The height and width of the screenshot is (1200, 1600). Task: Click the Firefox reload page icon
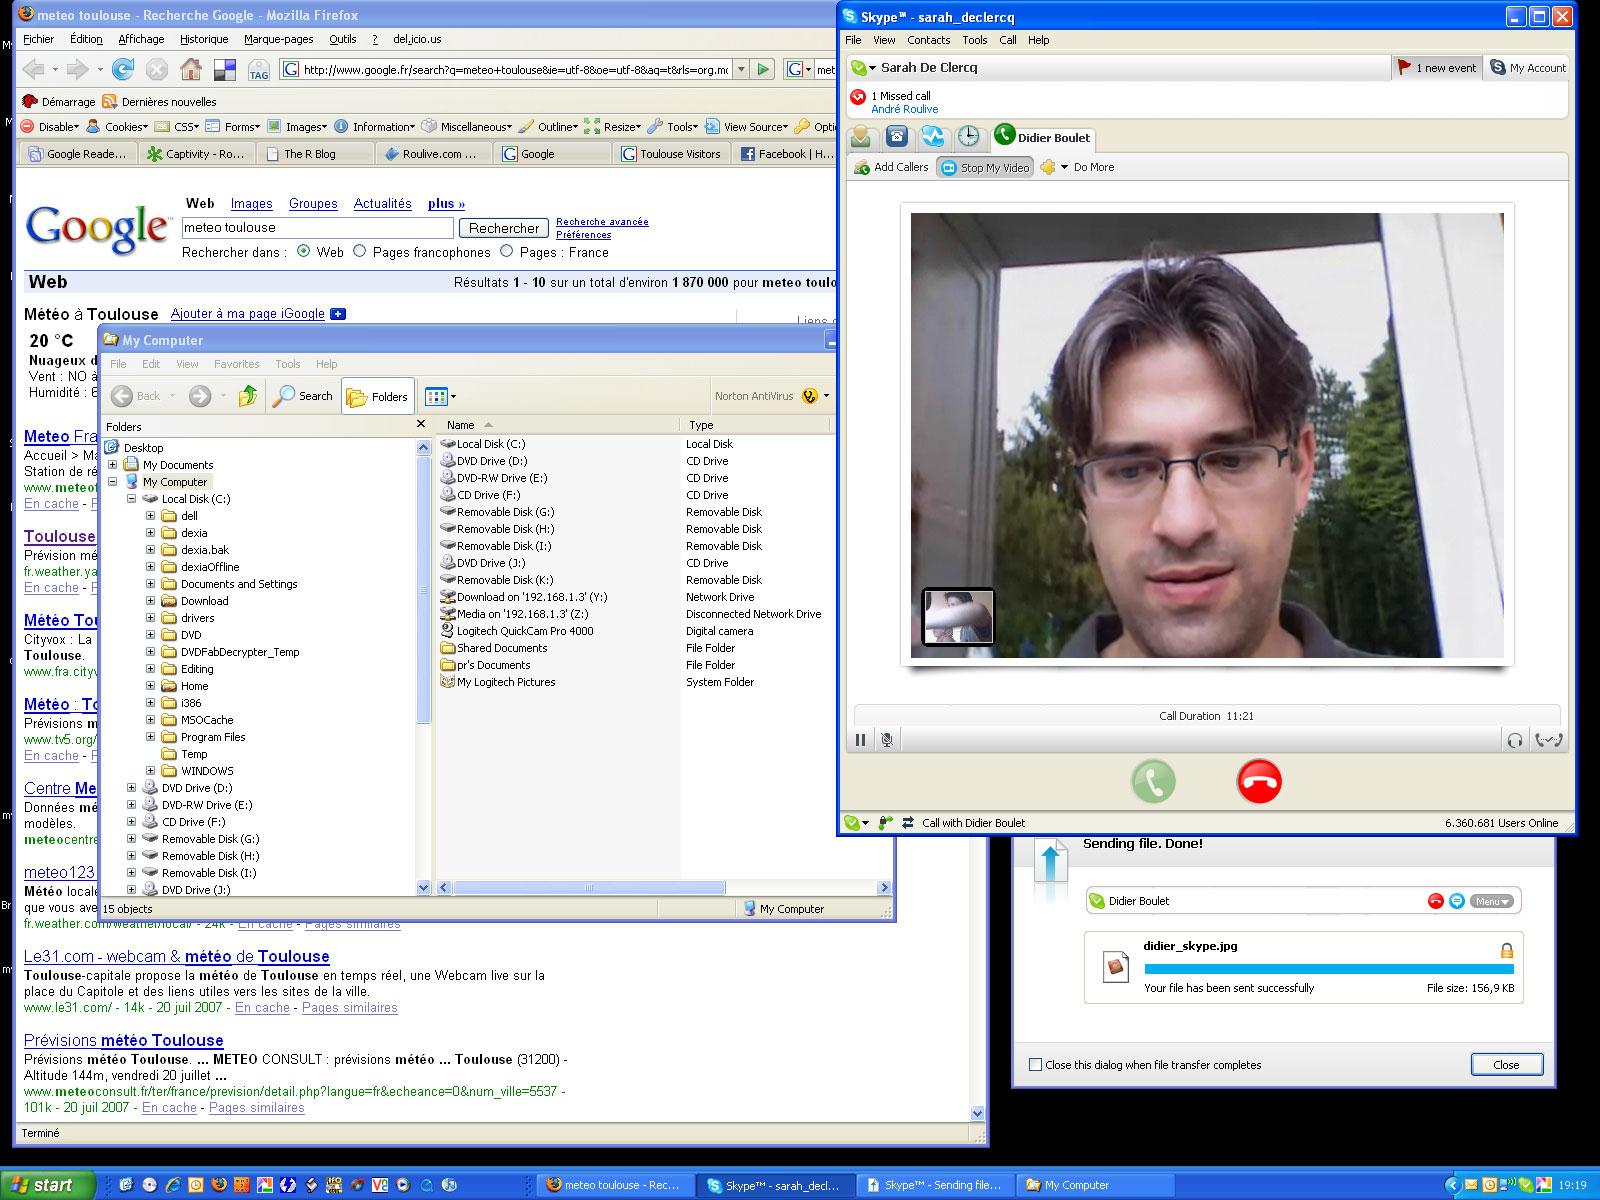pos(123,69)
